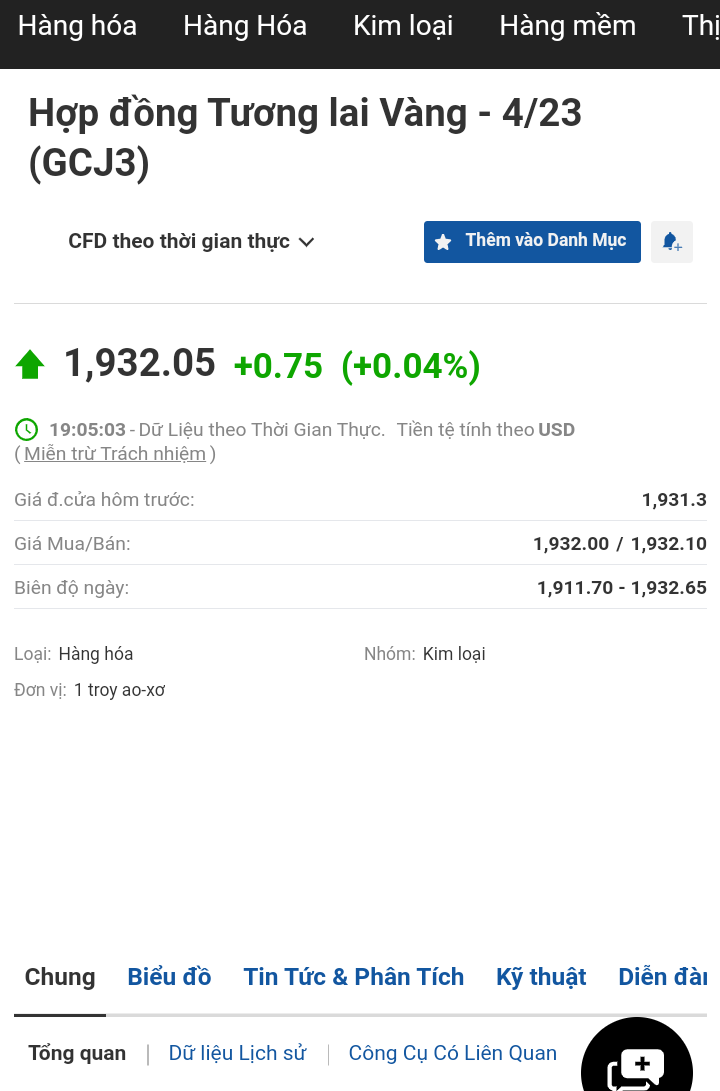720x1091 pixels.
Task: Click the green clock icon
Action: (26, 430)
